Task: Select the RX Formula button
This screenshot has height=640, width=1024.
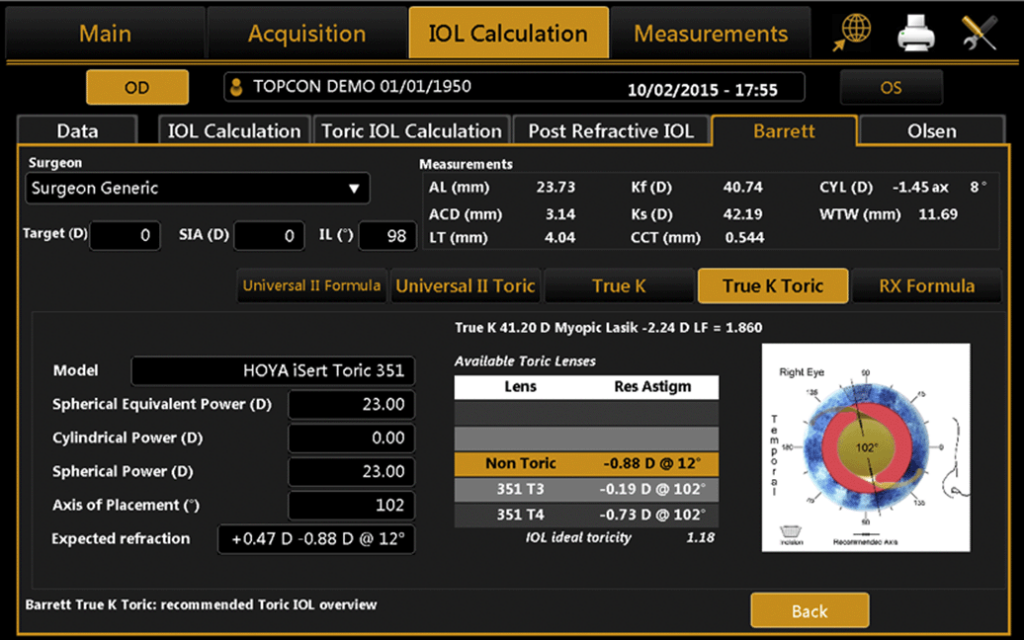Action: (x=926, y=286)
